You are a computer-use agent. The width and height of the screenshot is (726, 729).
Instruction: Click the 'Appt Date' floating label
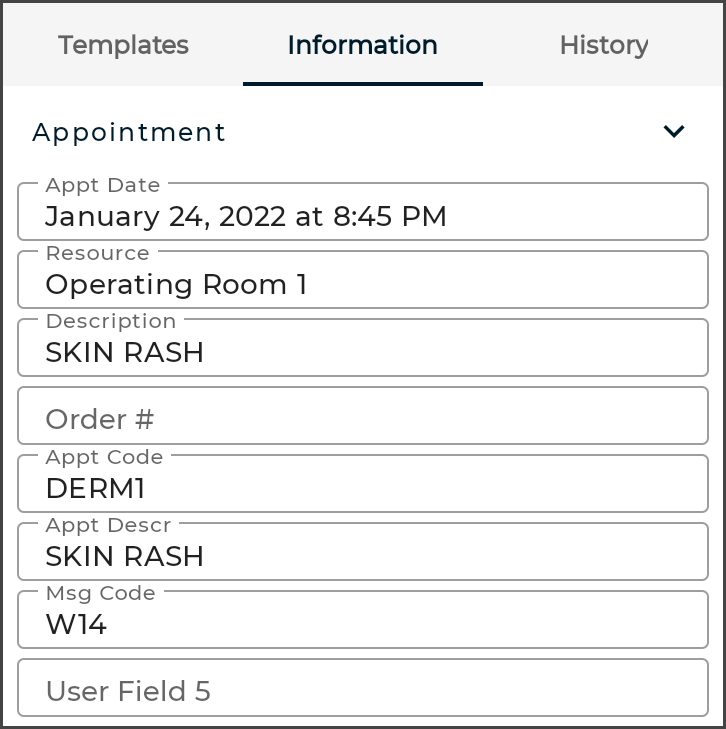click(103, 185)
